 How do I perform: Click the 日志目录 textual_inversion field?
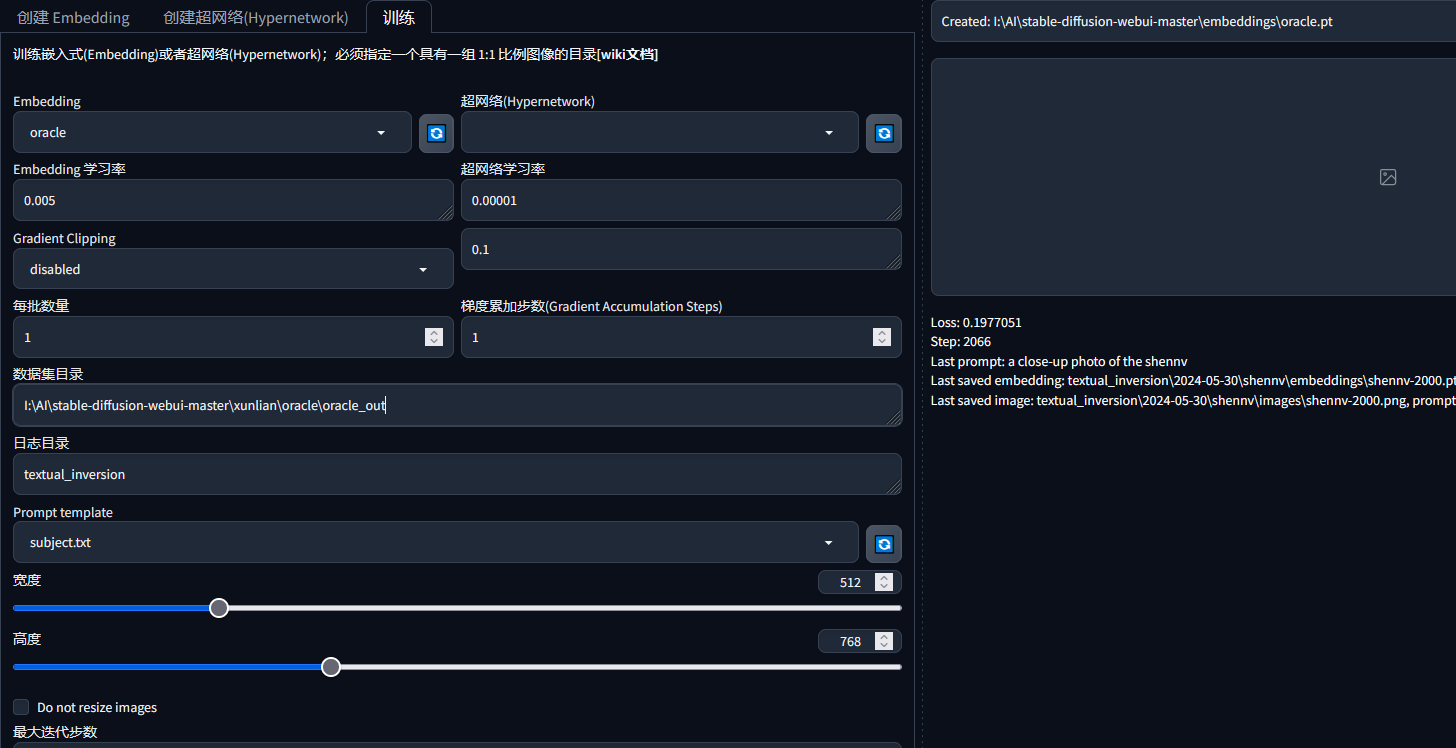[x=456, y=474]
